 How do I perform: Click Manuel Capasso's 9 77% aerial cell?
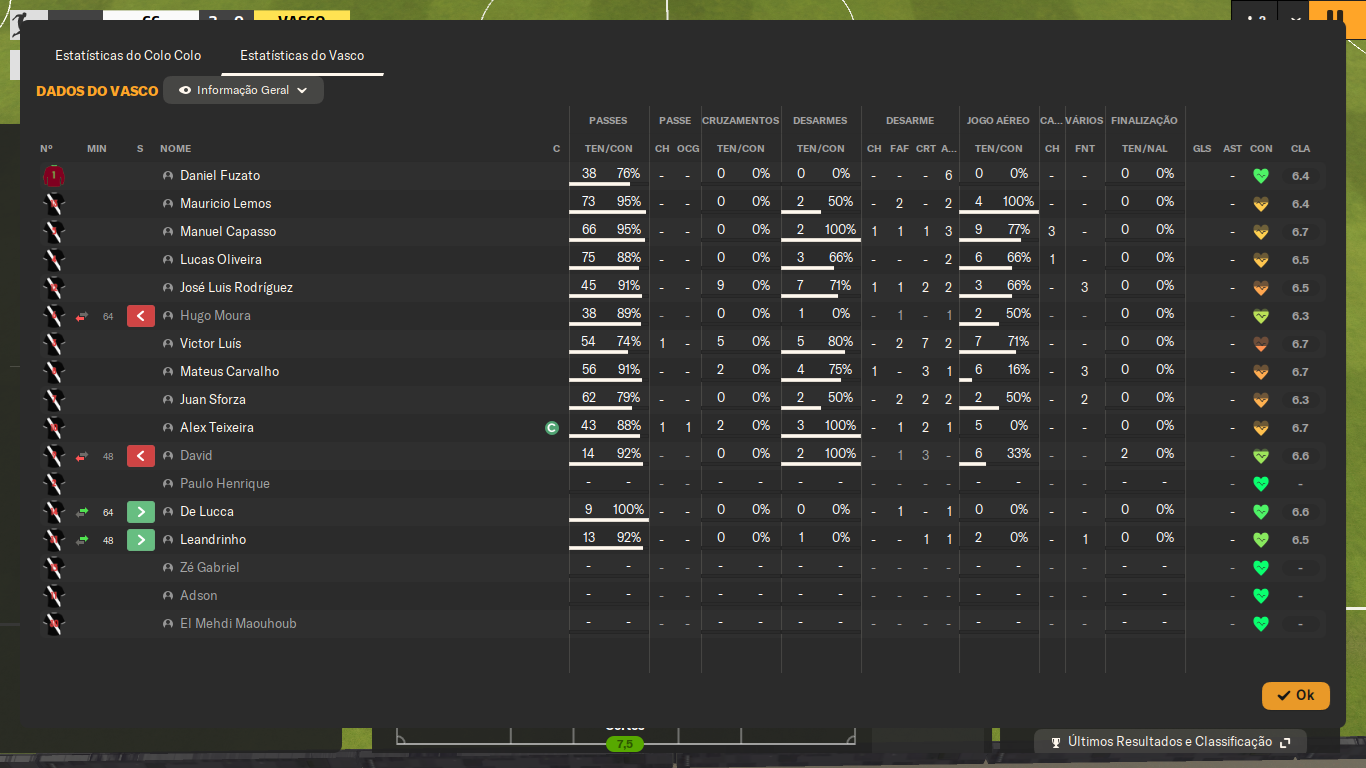999,231
